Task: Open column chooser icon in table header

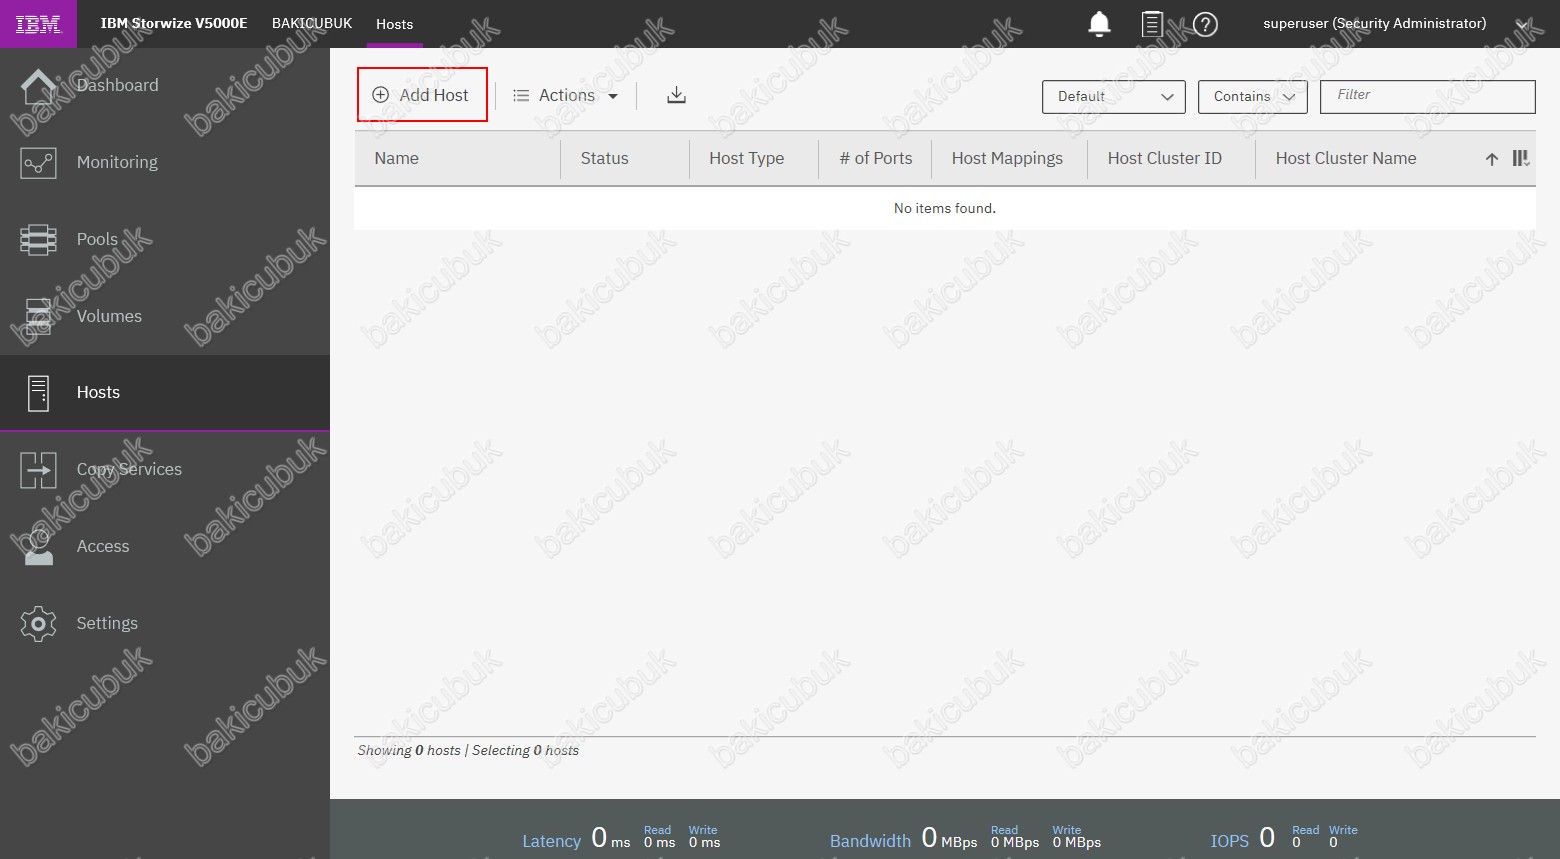Action: 1521,158
